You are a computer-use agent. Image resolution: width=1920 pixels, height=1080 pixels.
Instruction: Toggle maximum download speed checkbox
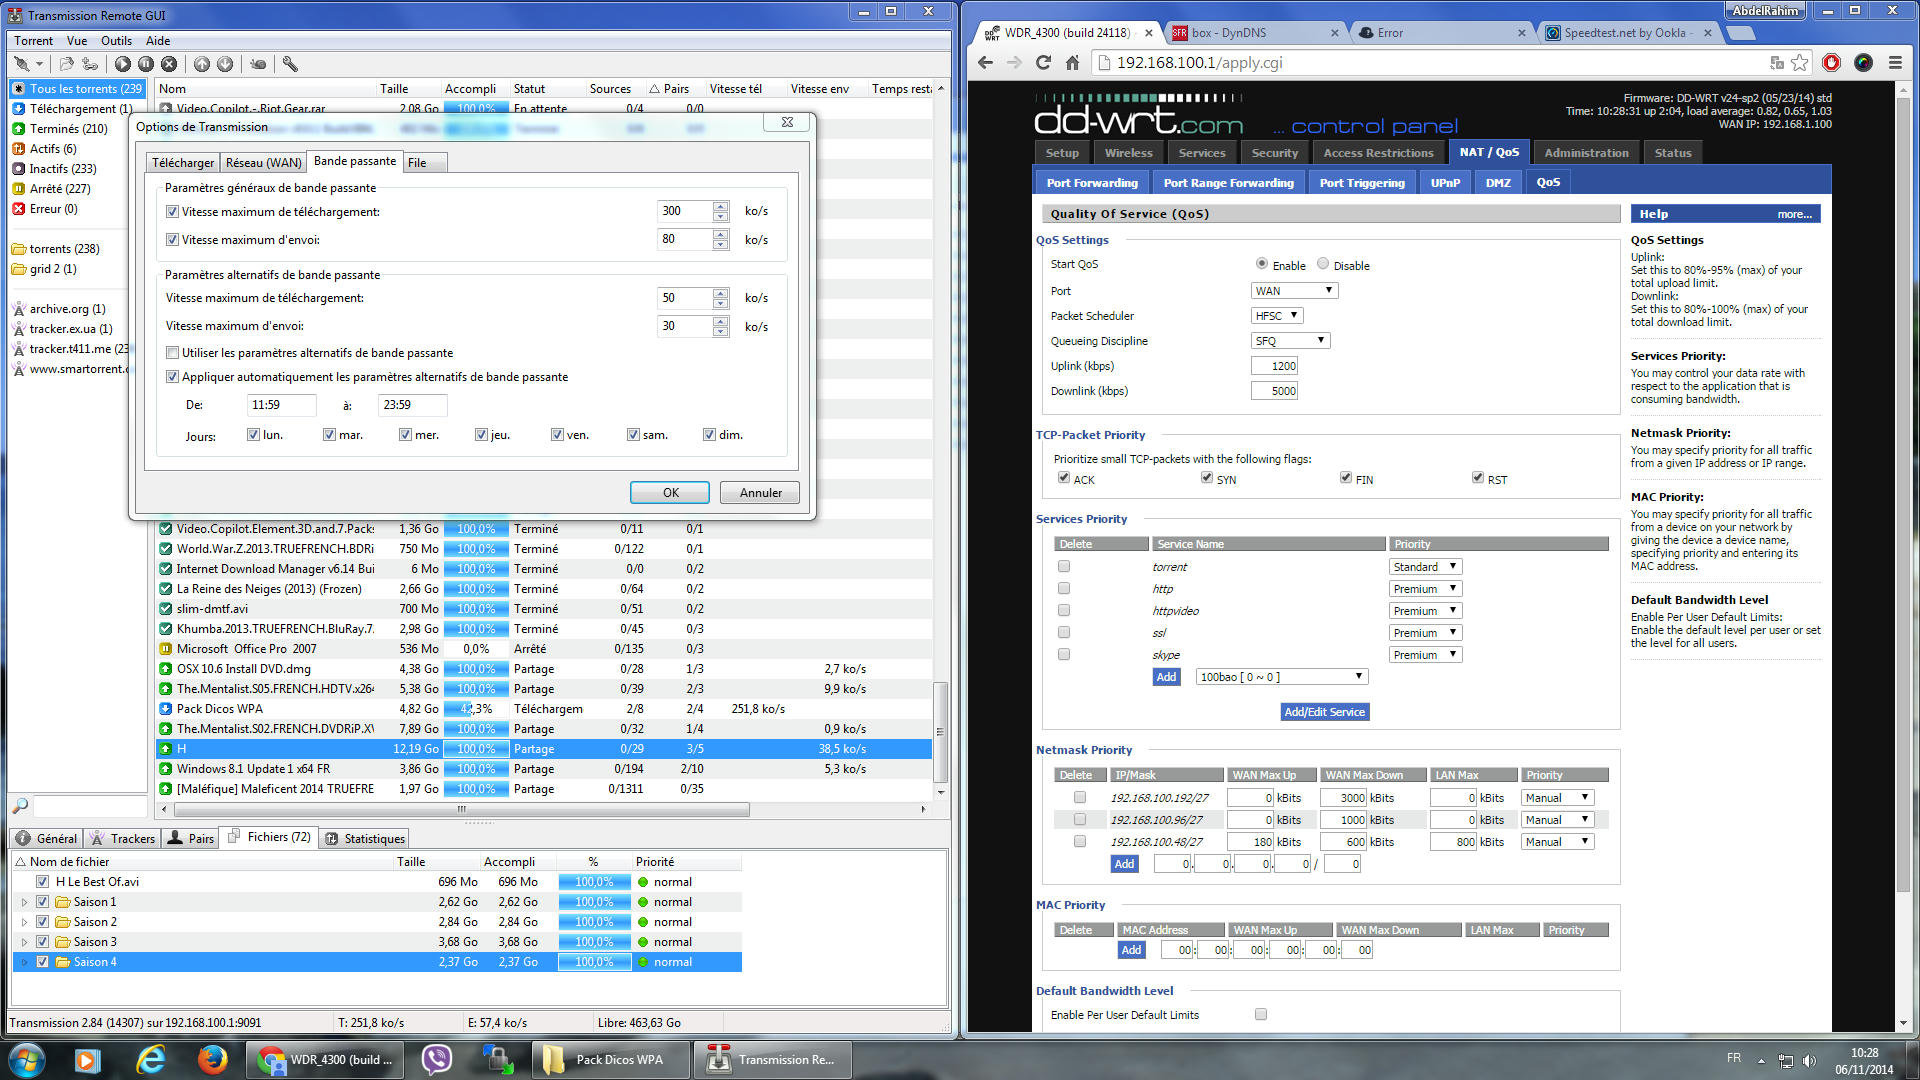[172, 212]
